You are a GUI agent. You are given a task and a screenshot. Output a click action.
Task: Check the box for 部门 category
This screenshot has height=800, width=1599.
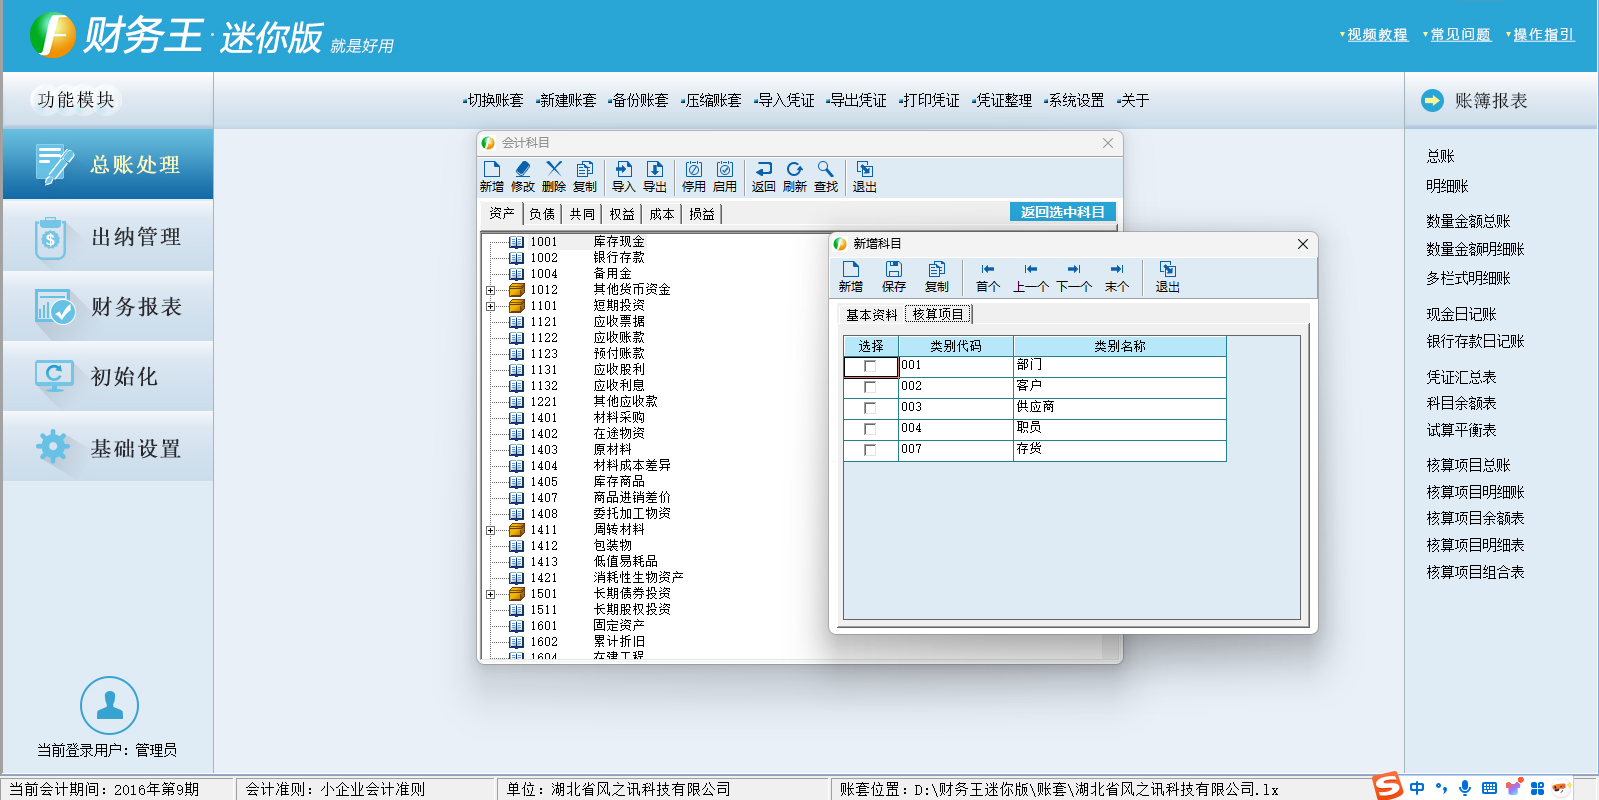[x=870, y=366]
